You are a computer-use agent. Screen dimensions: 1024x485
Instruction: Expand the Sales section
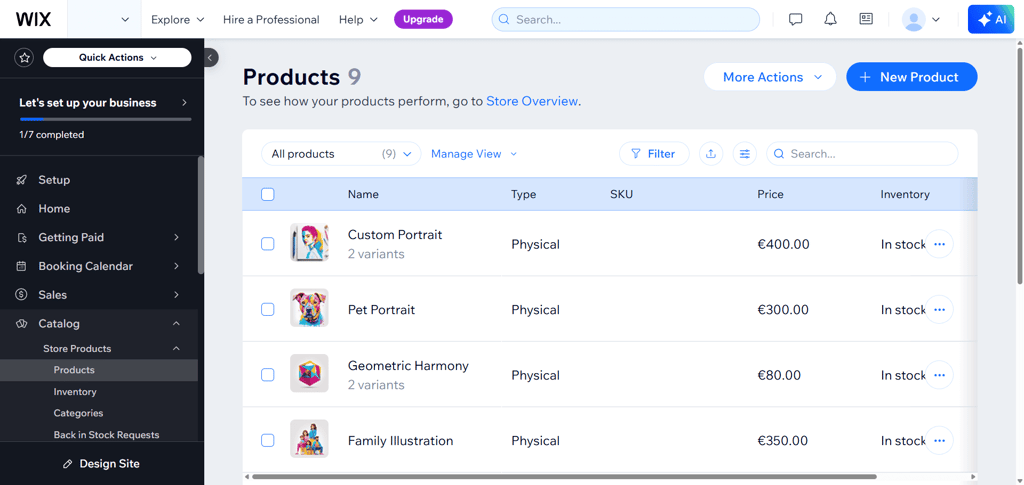98,295
